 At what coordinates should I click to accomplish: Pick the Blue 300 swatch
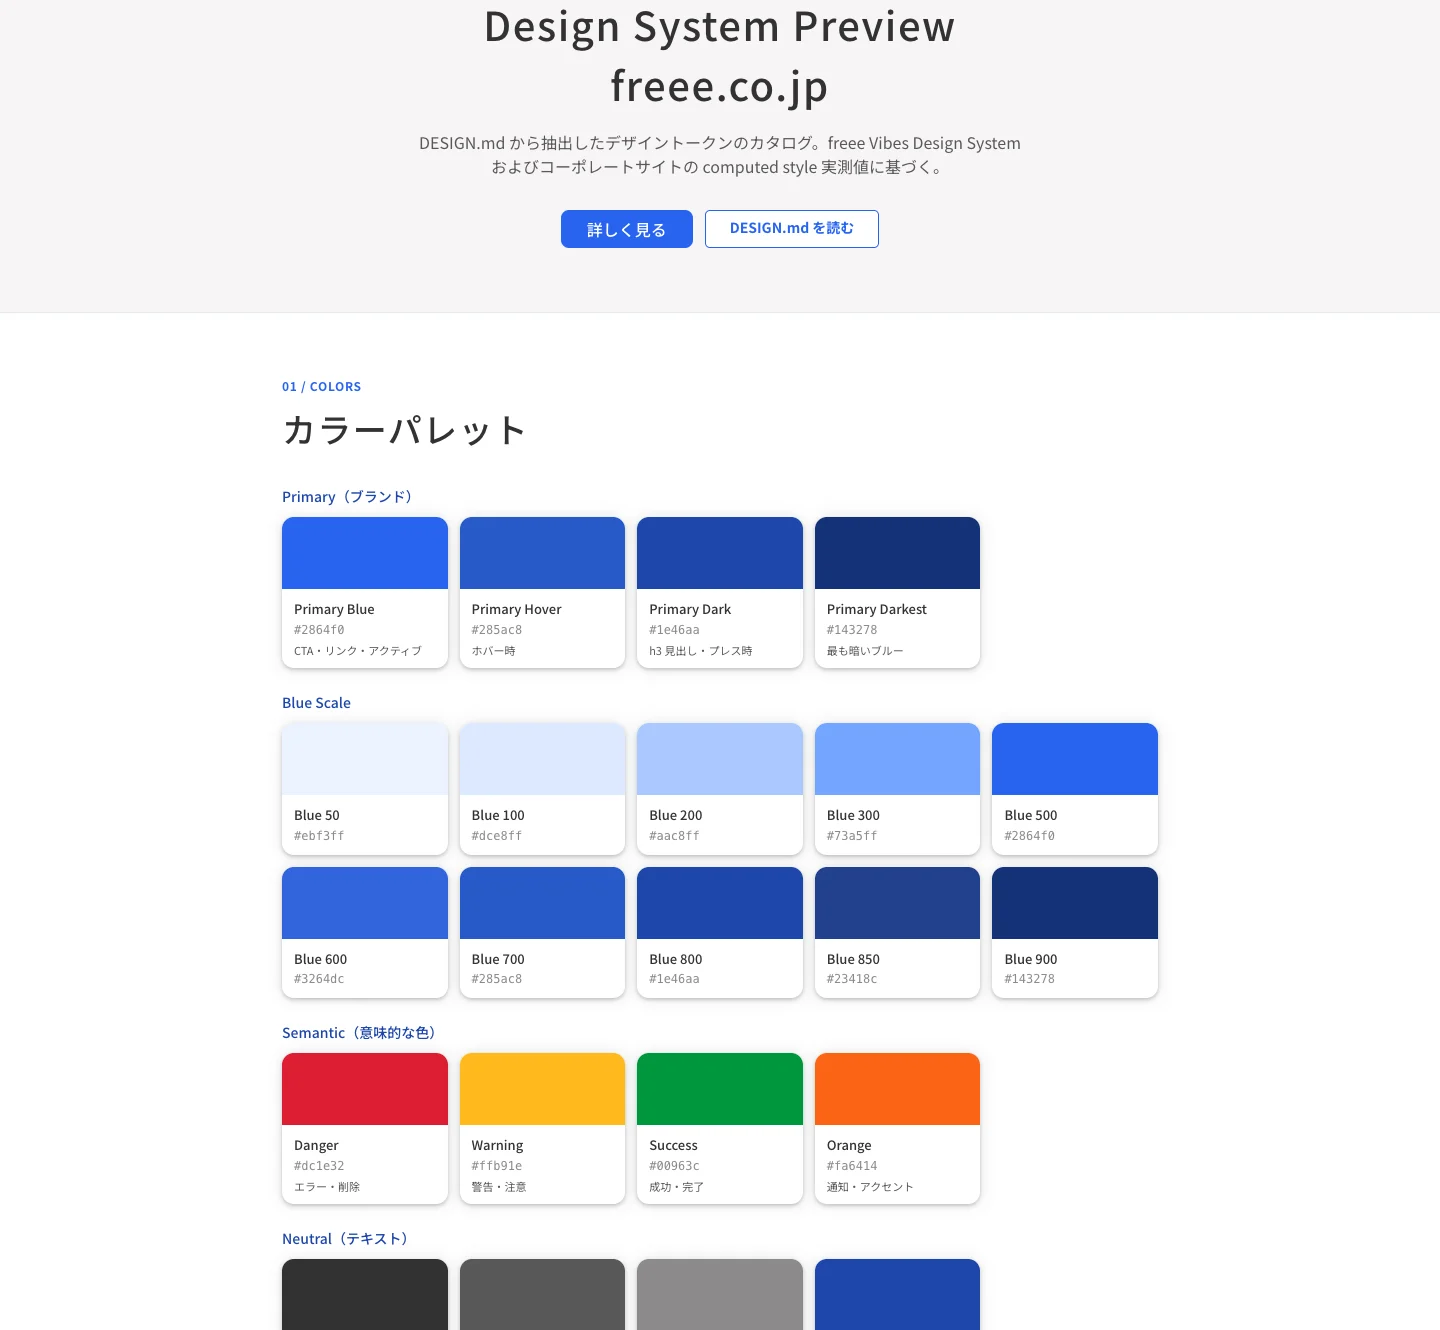[x=897, y=789]
